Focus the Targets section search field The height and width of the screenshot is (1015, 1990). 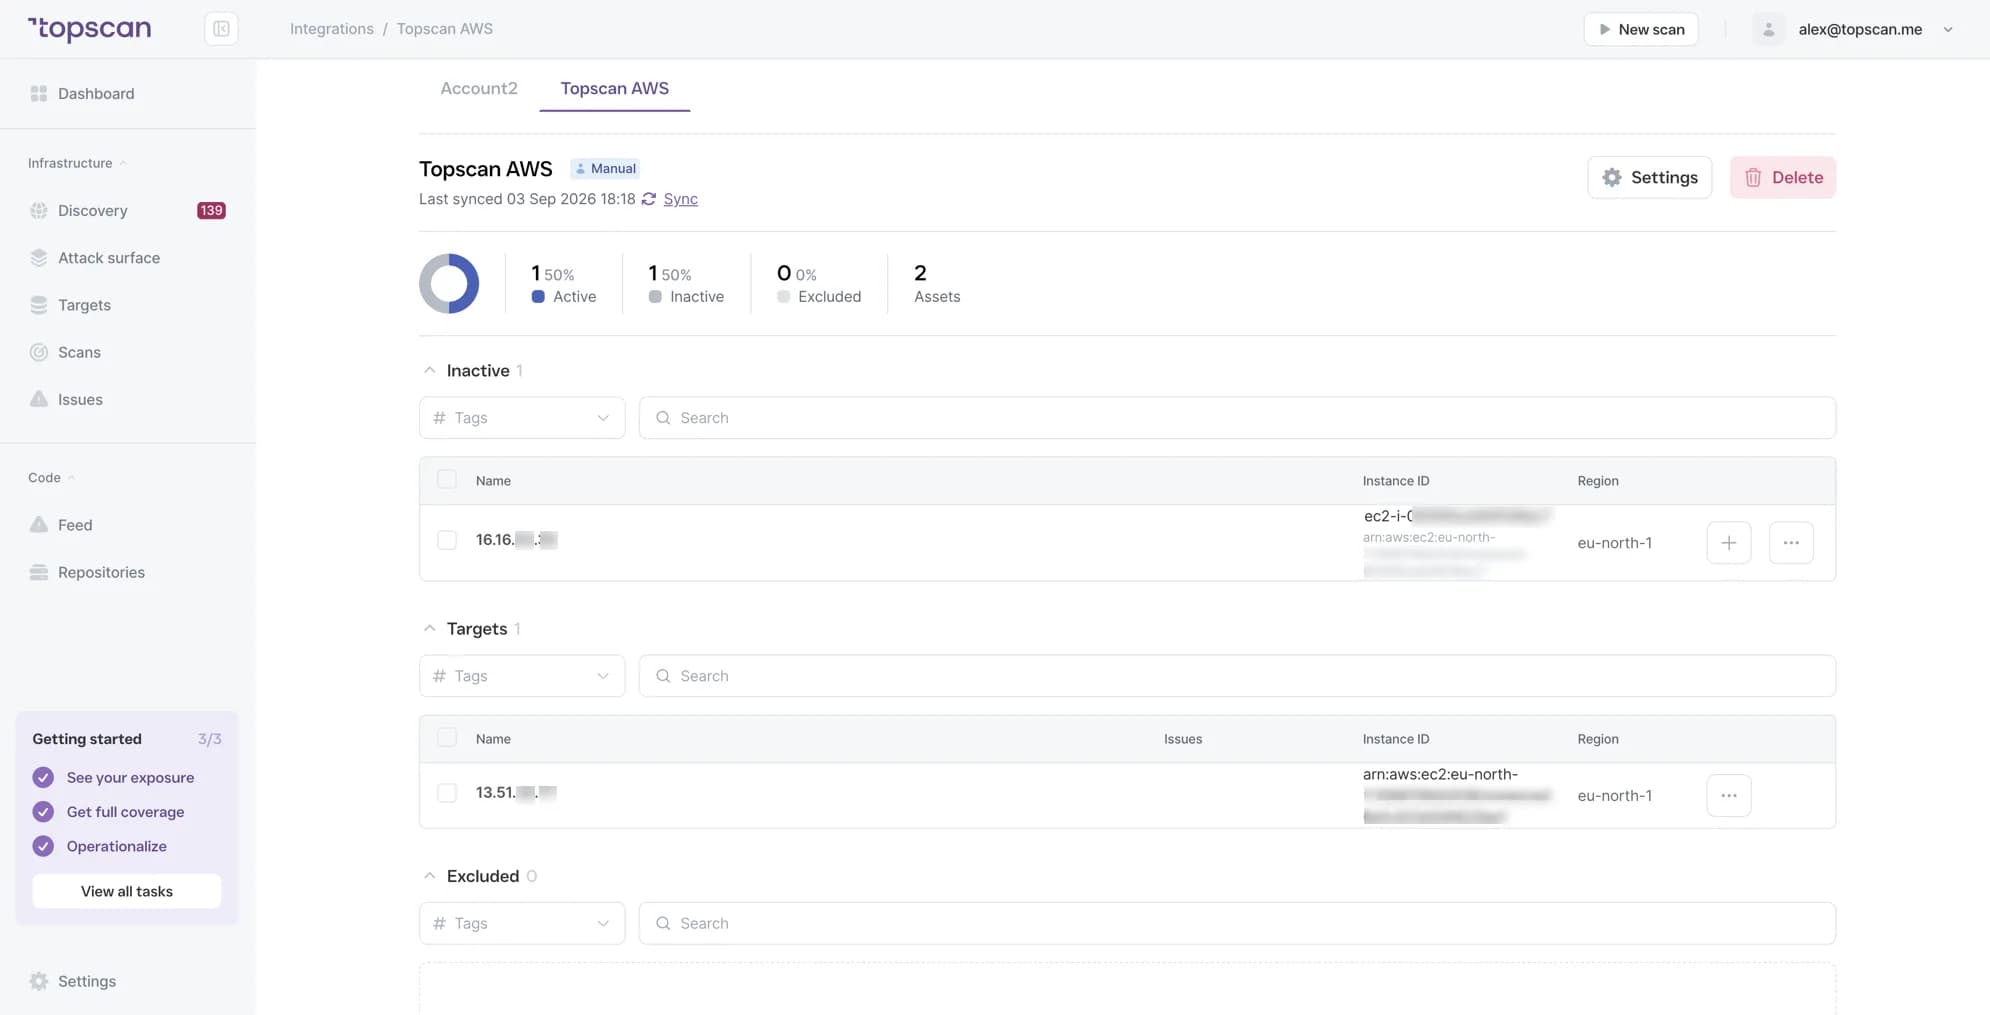[x=1237, y=676]
